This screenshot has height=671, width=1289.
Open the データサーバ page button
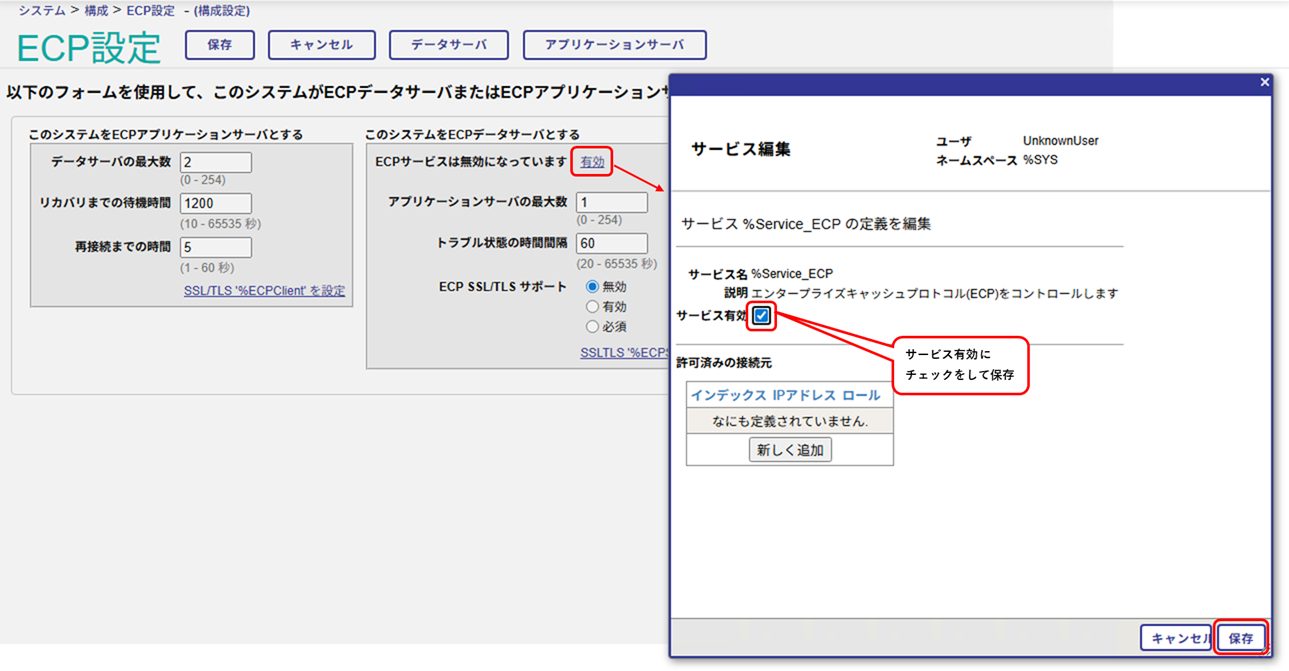[x=449, y=45]
